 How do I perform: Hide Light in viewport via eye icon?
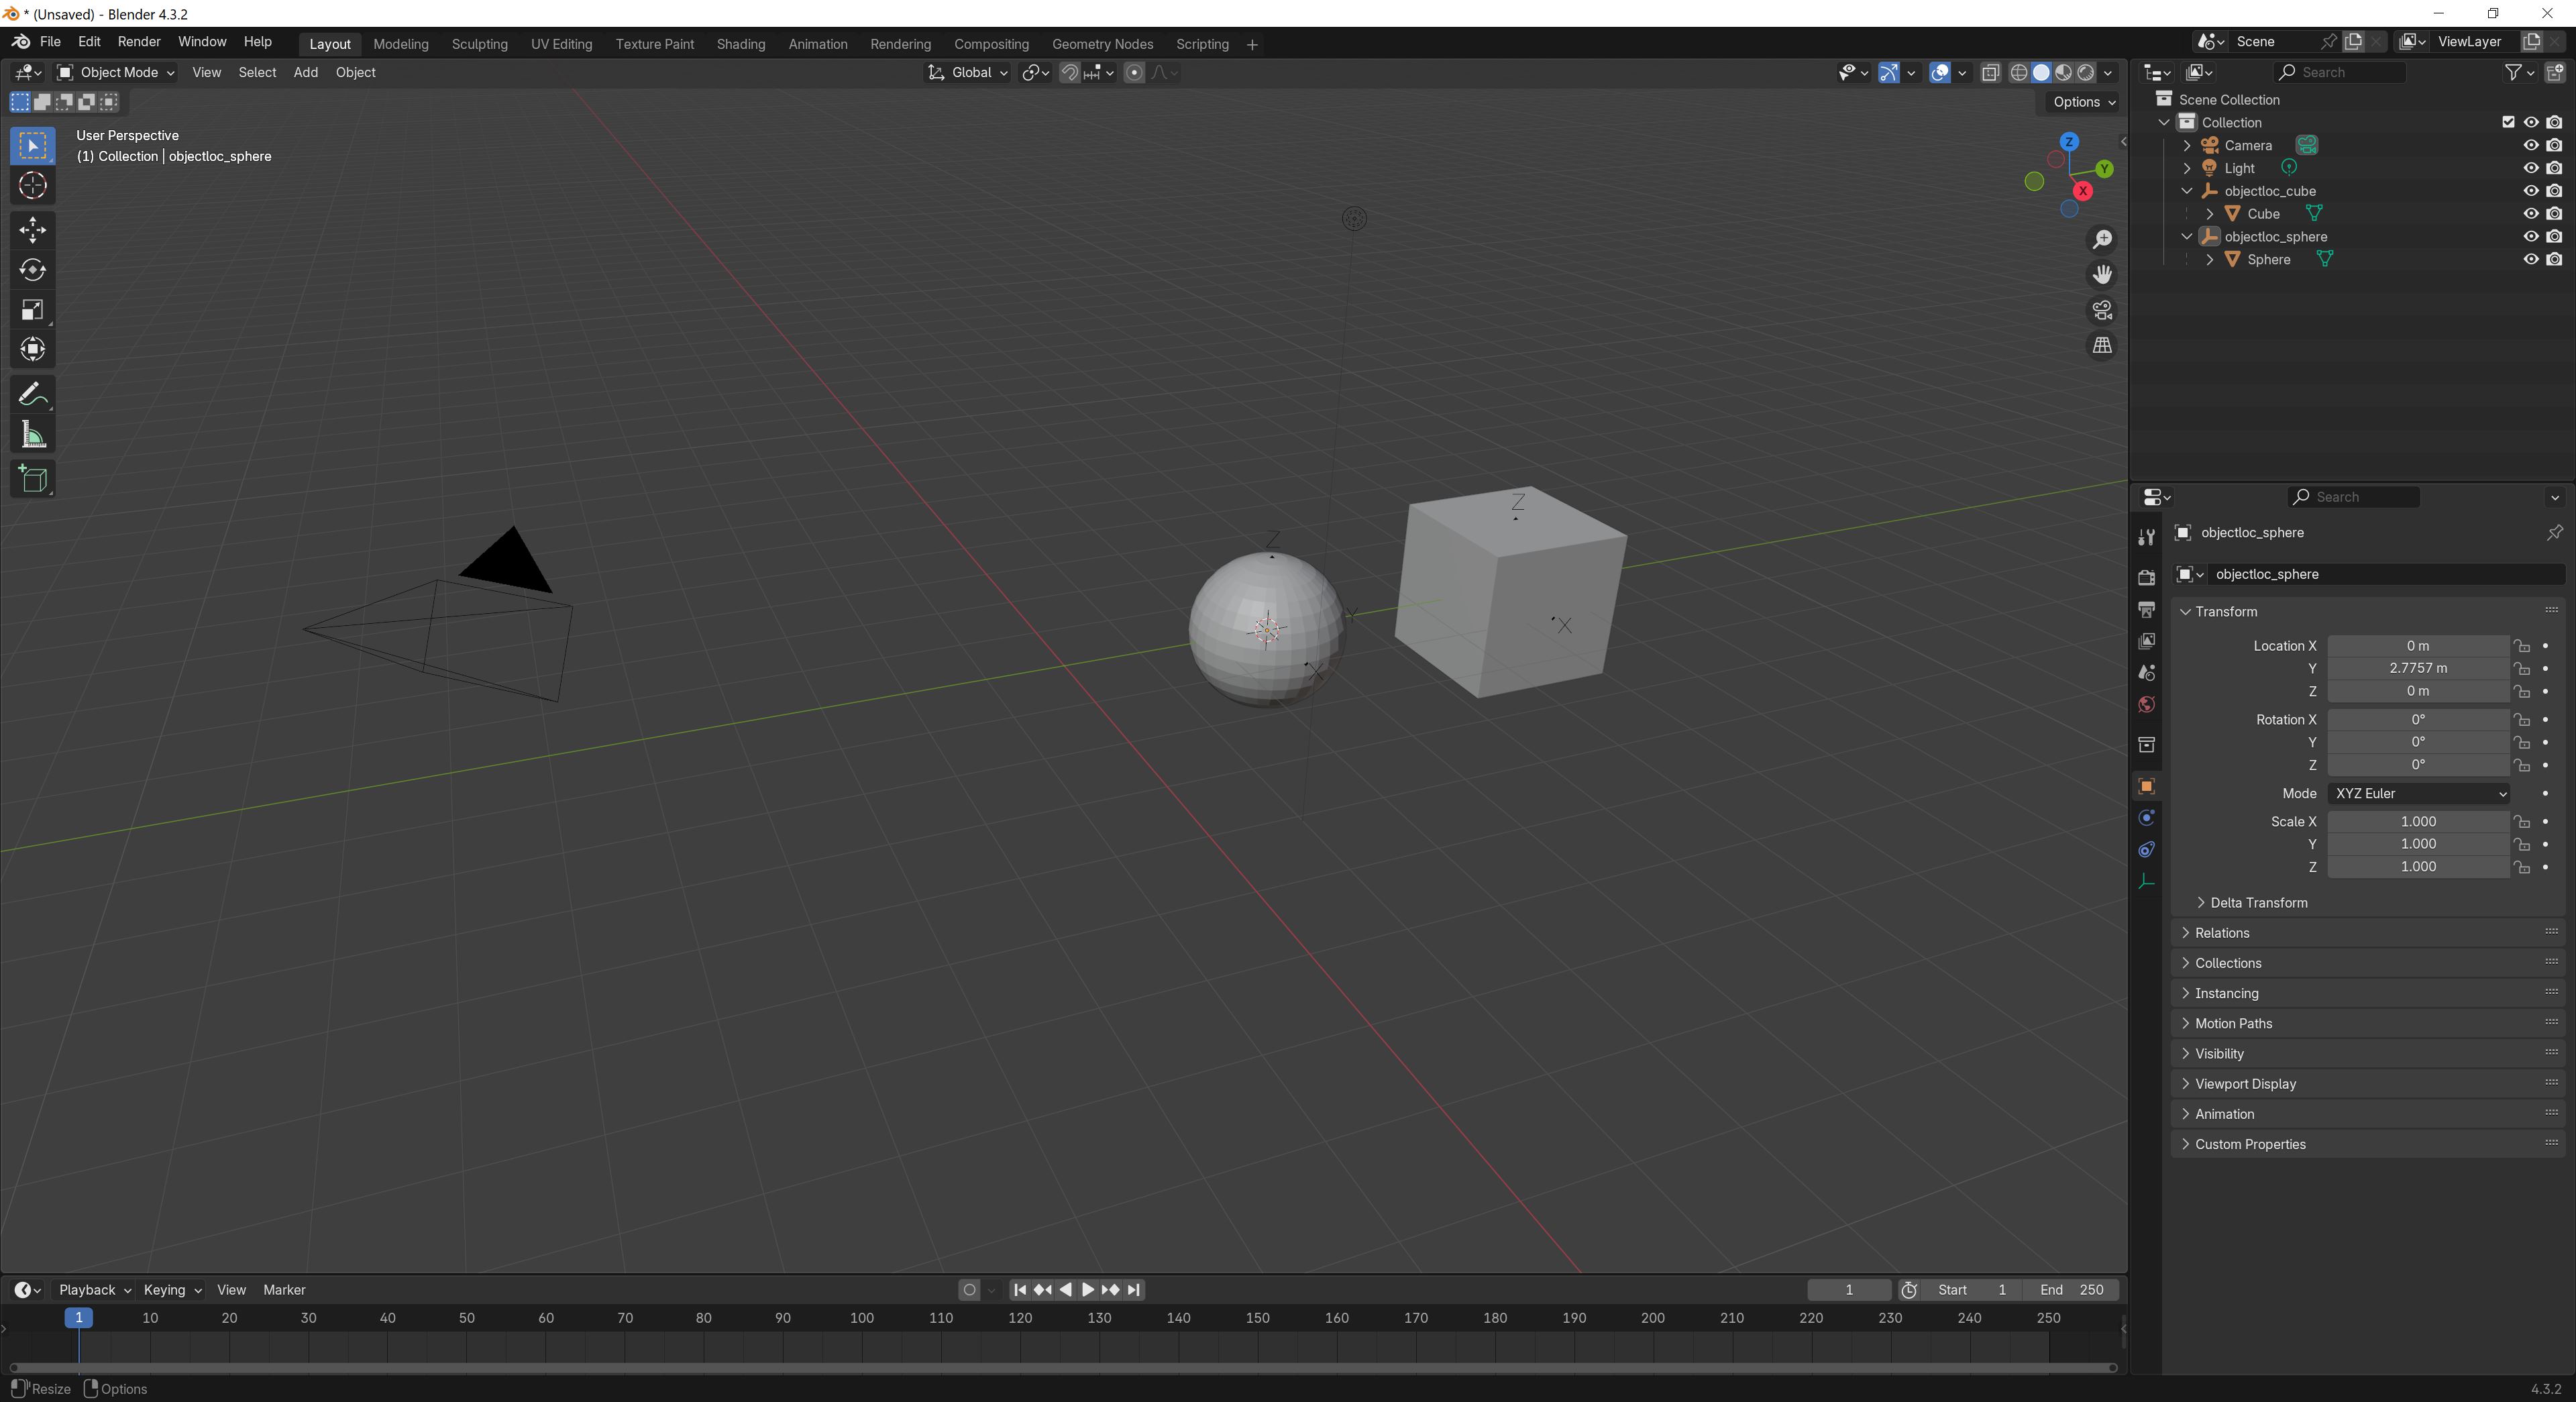2531,168
